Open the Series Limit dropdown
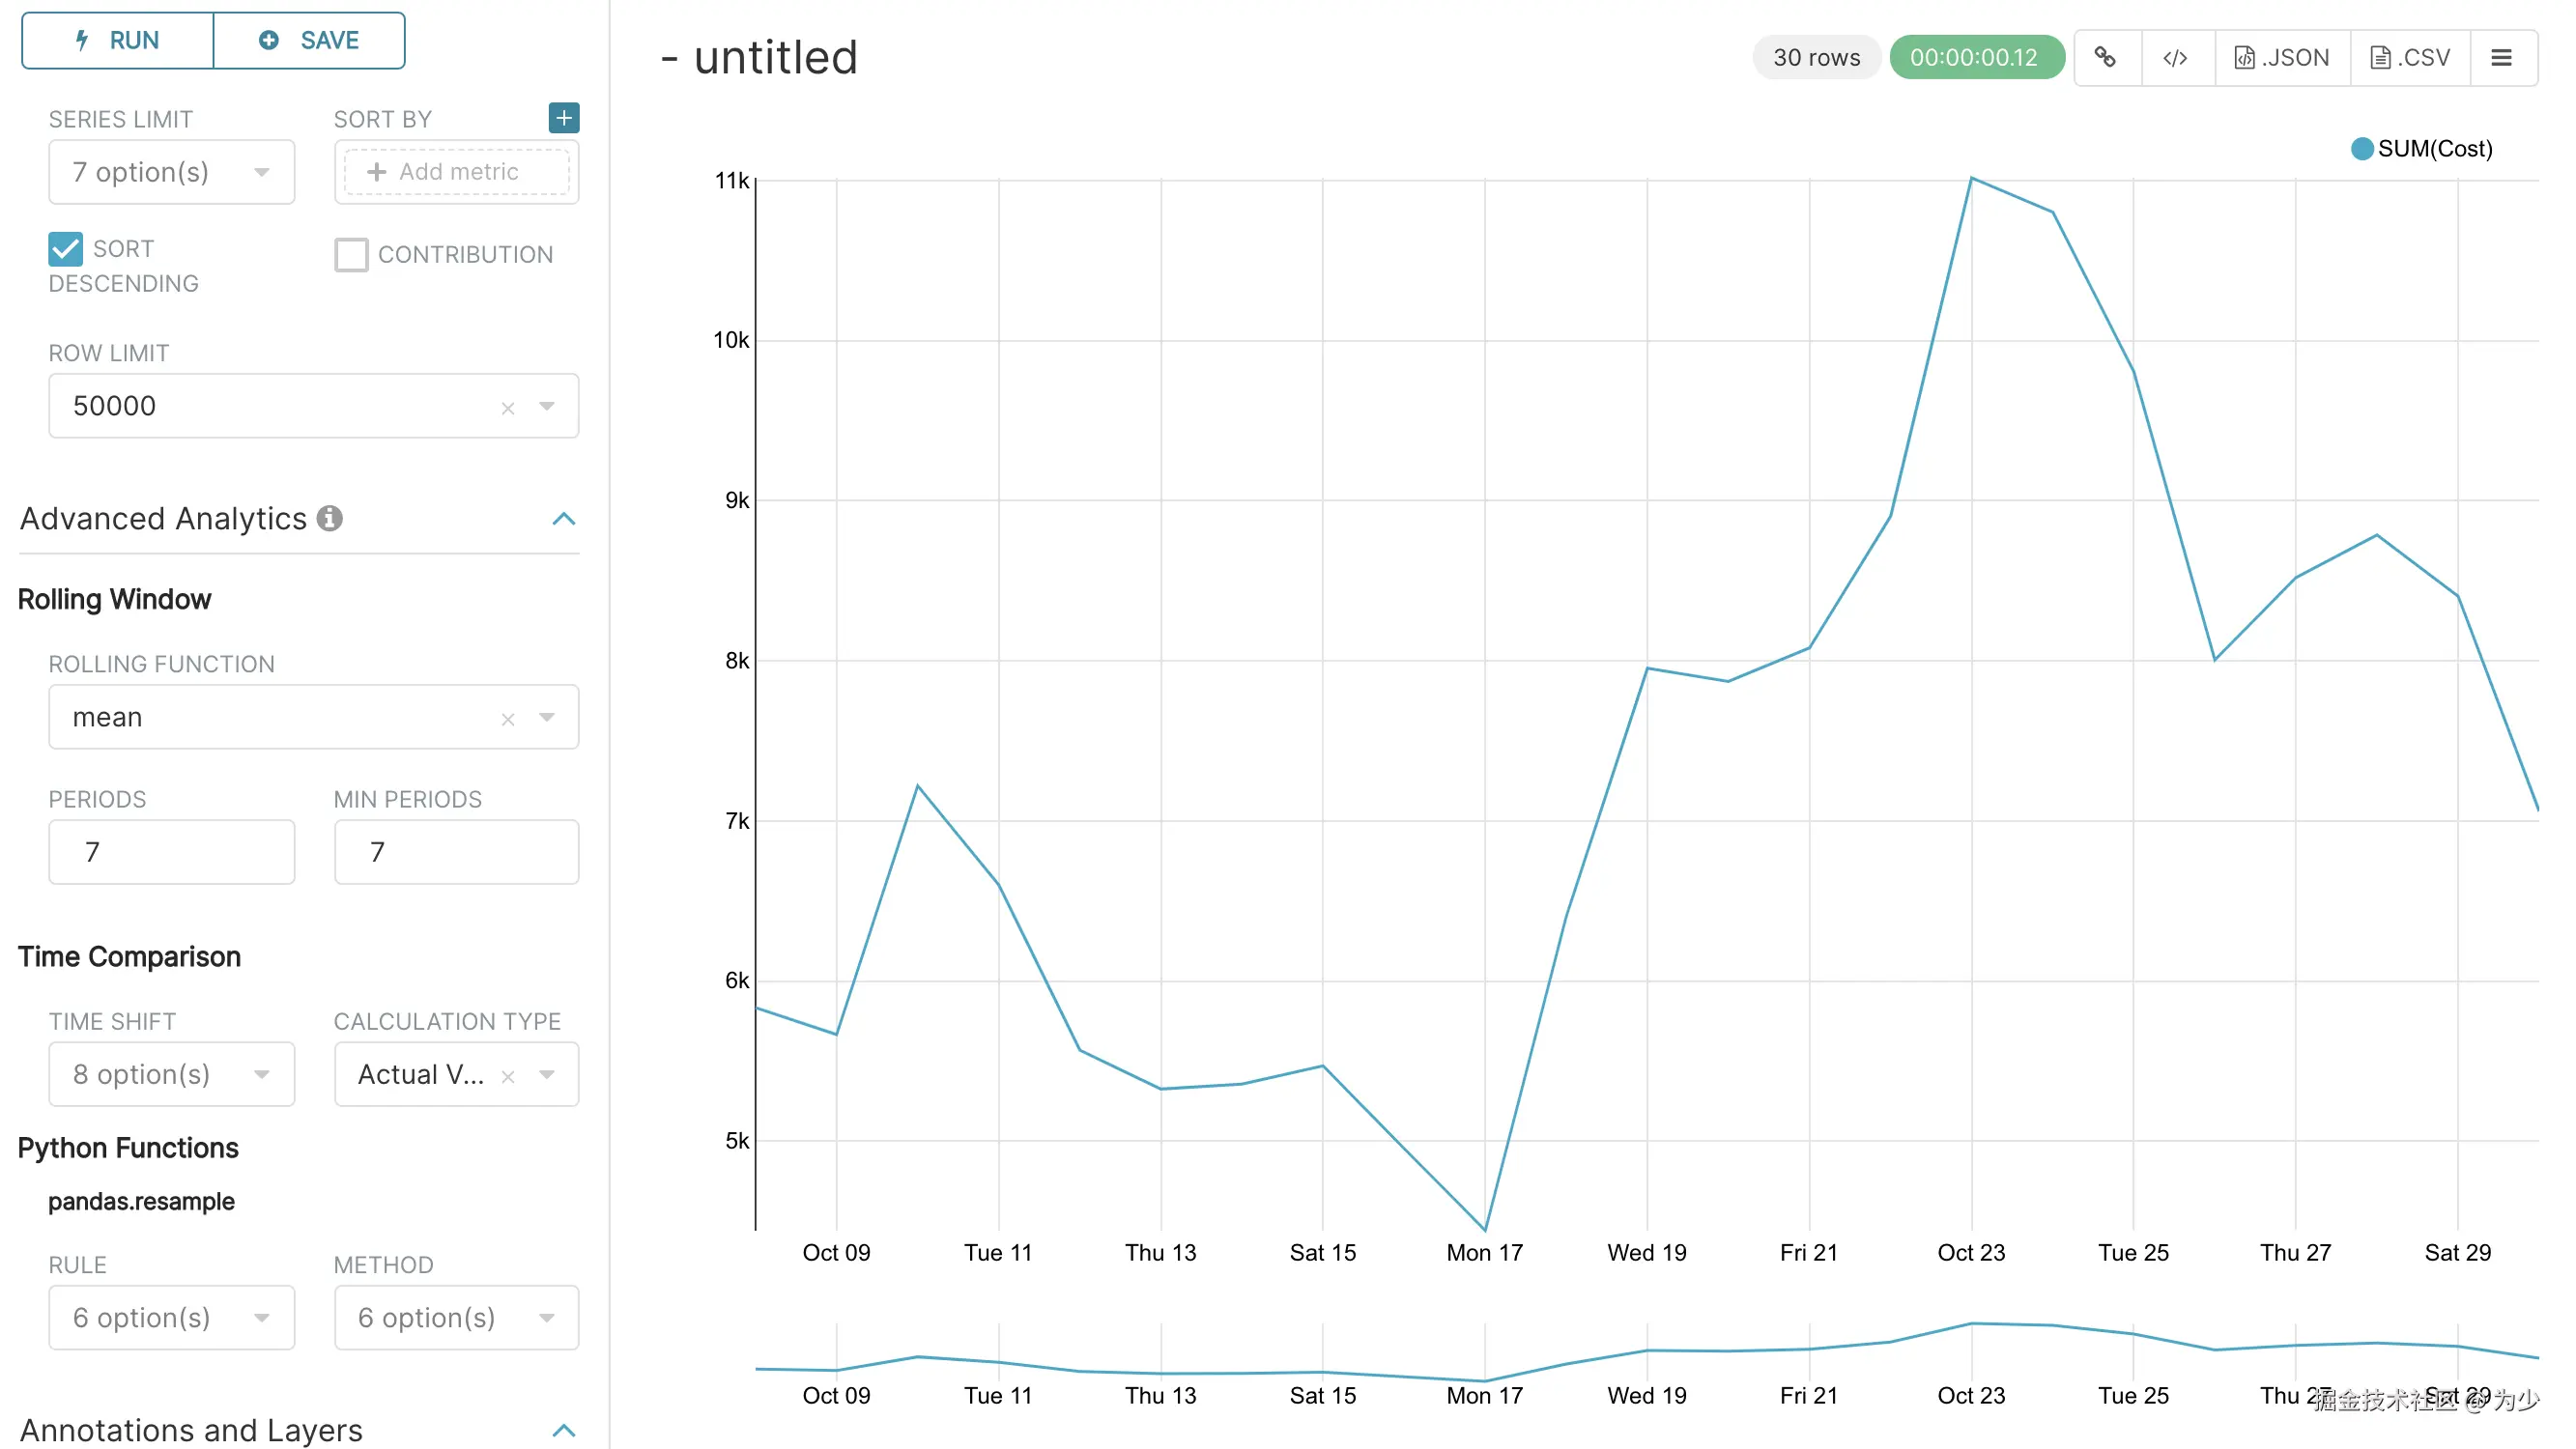2576x1449 pixels. coord(171,172)
